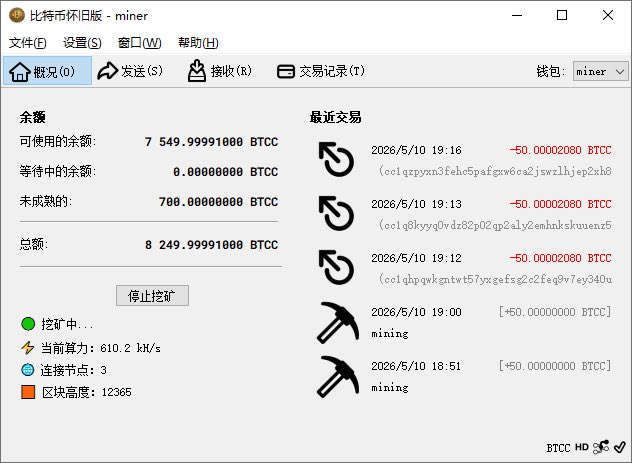Open the 帮助(H) menu
The image size is (632, 463).
(x=198, y=43)
